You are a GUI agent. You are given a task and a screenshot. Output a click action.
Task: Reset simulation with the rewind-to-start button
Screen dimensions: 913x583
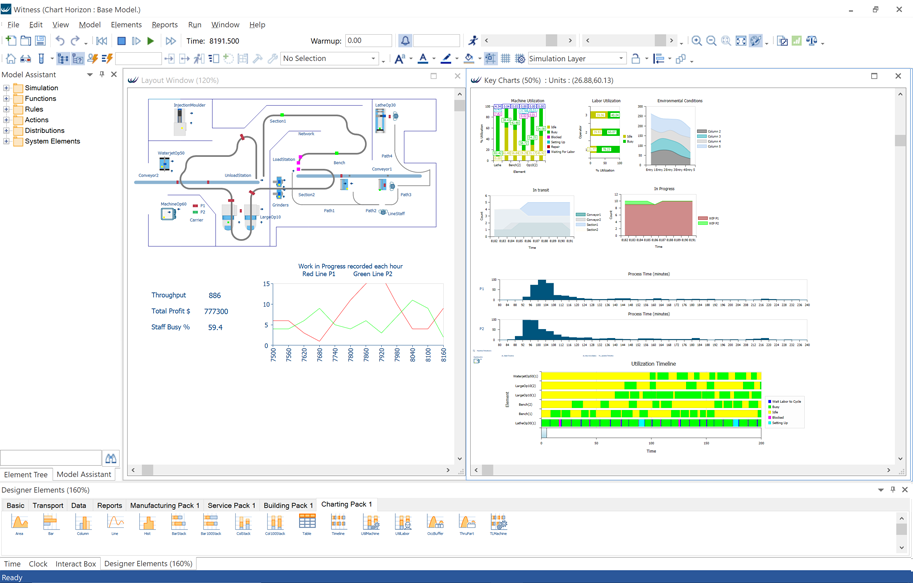pos(101,41)
